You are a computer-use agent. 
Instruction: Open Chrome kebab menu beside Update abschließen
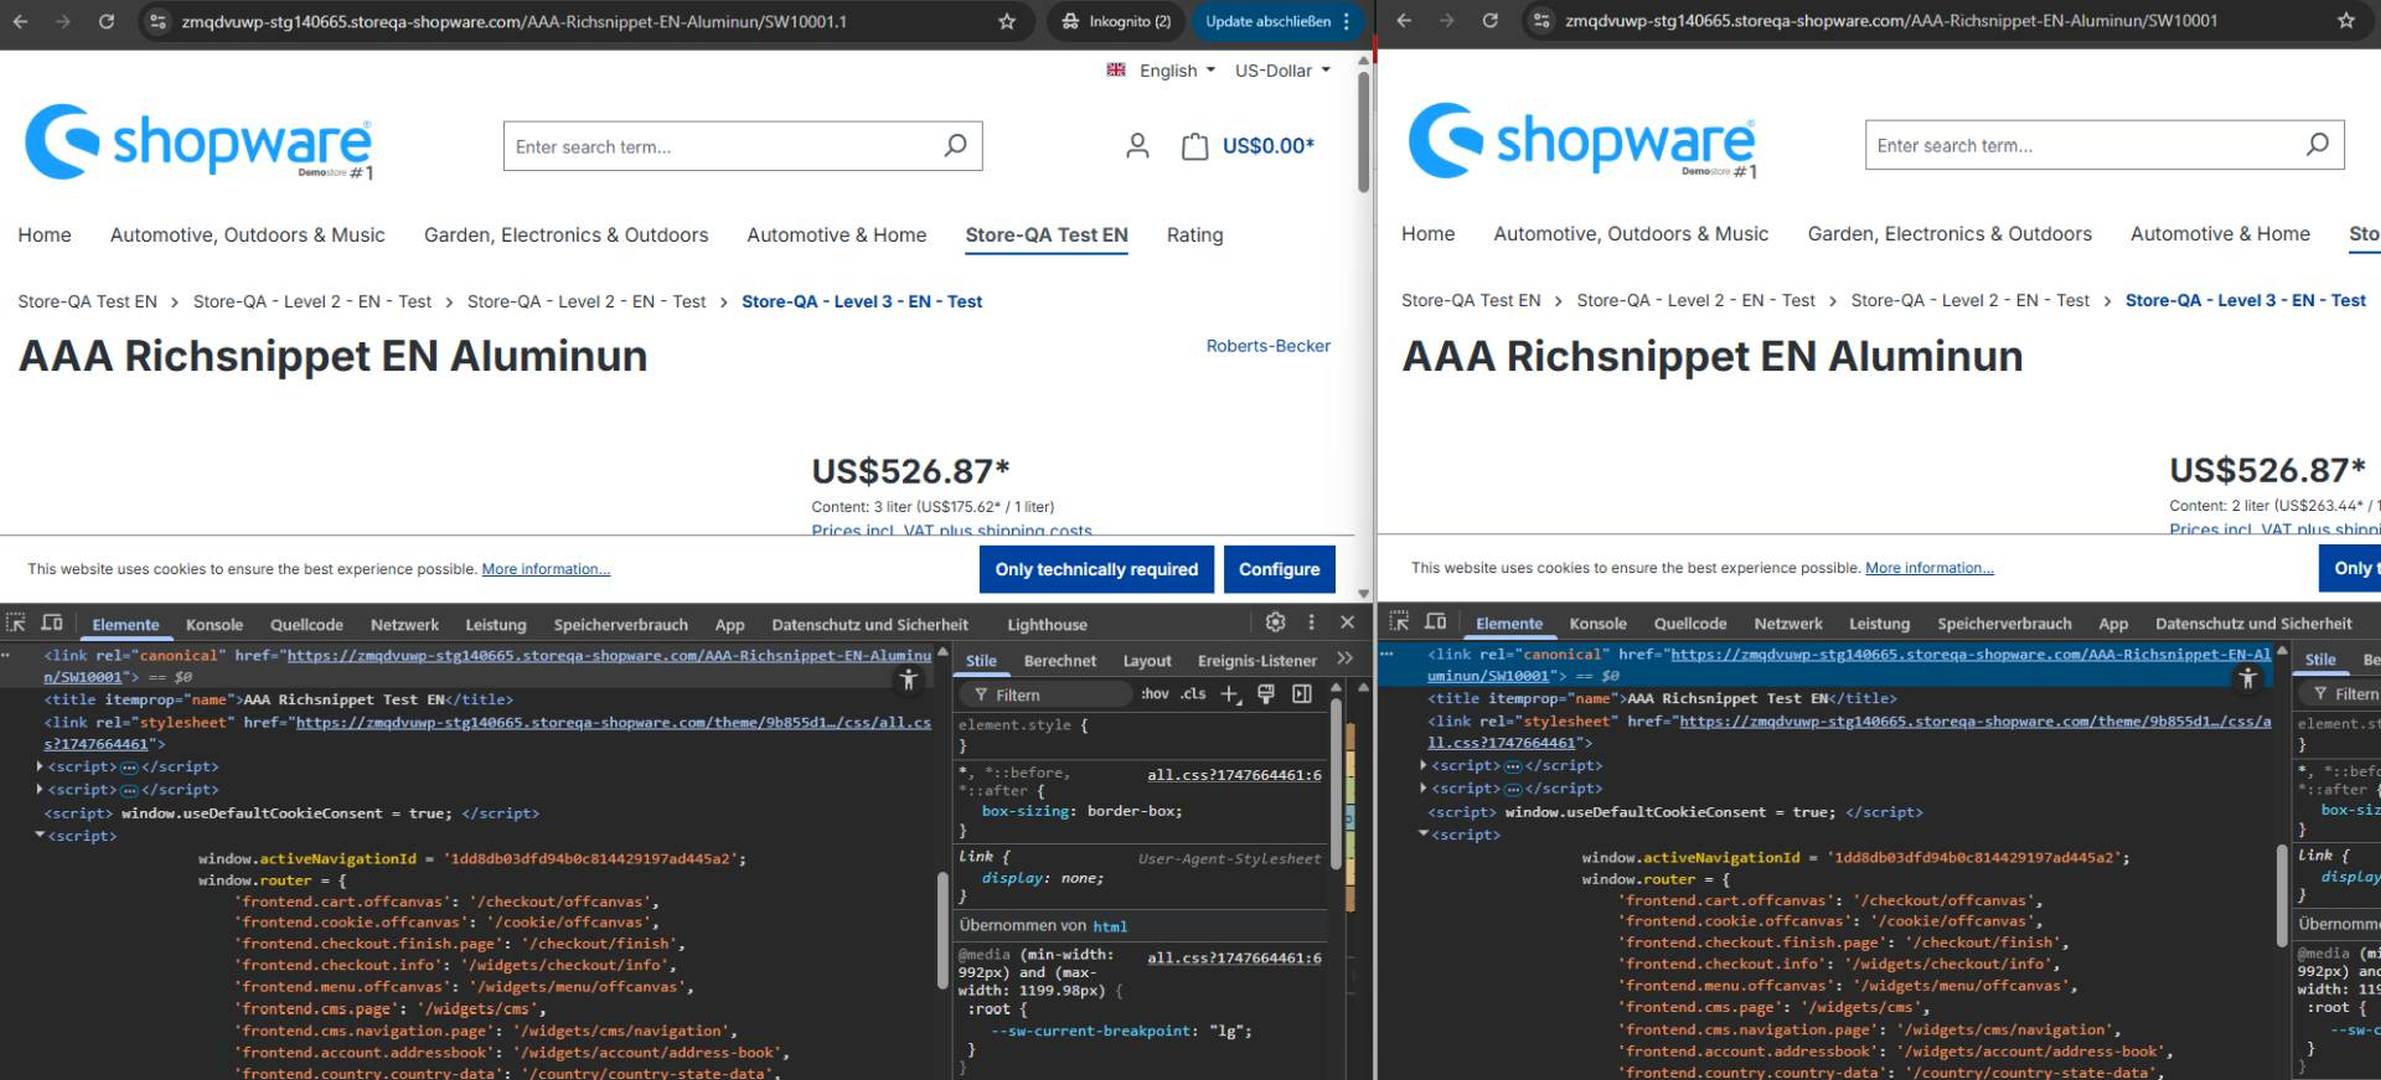click(1347, 21)
